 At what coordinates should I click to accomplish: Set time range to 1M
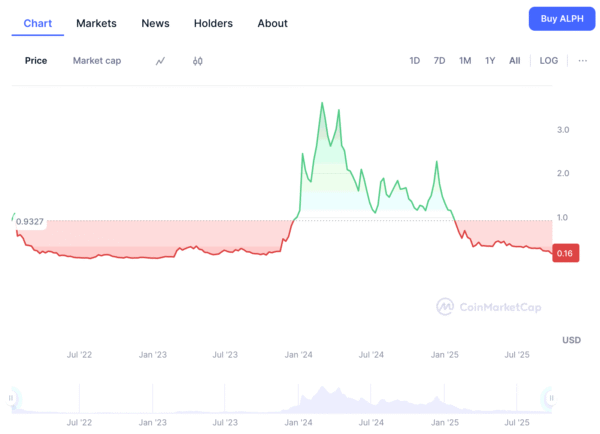pos(465,60)
